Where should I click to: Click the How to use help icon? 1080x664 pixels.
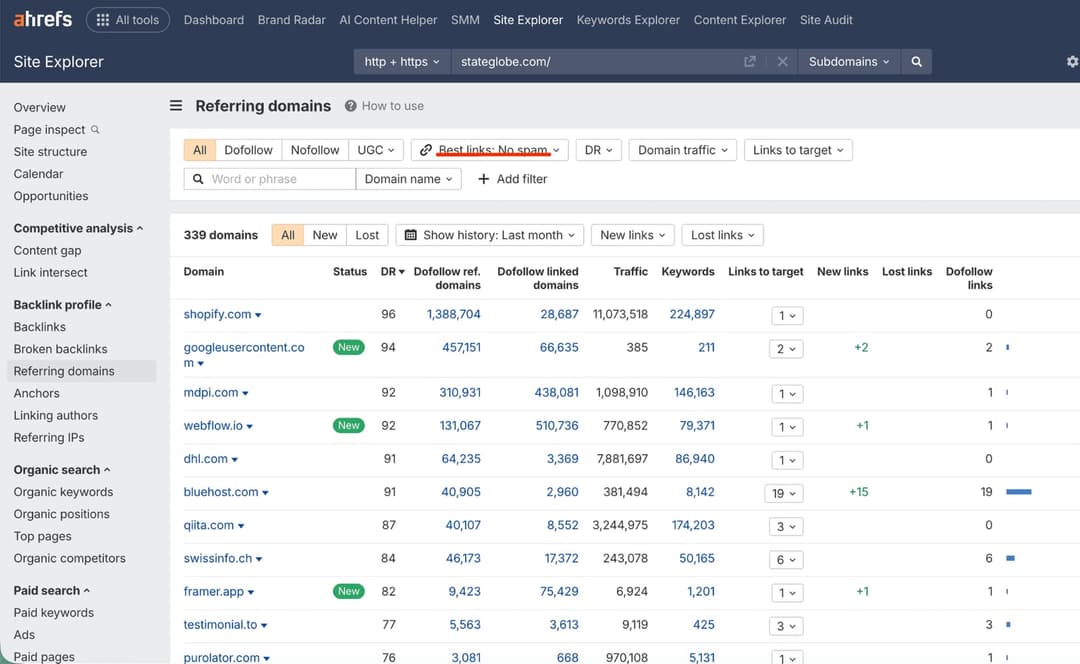tap(351, 106)
